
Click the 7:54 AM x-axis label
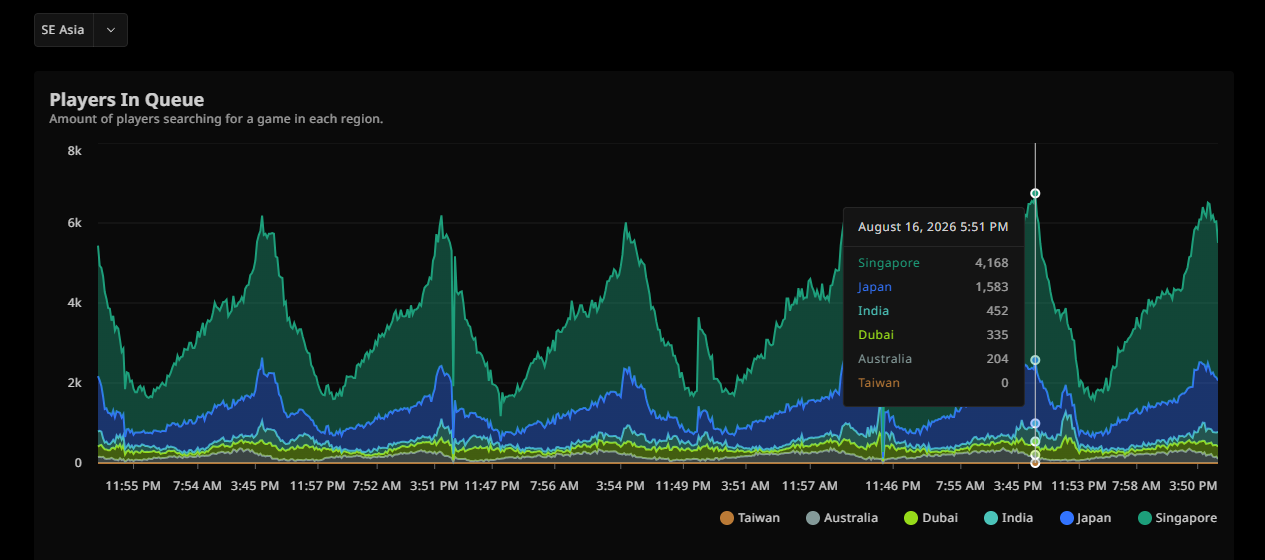pyautogui.click(x=198, y=486)
